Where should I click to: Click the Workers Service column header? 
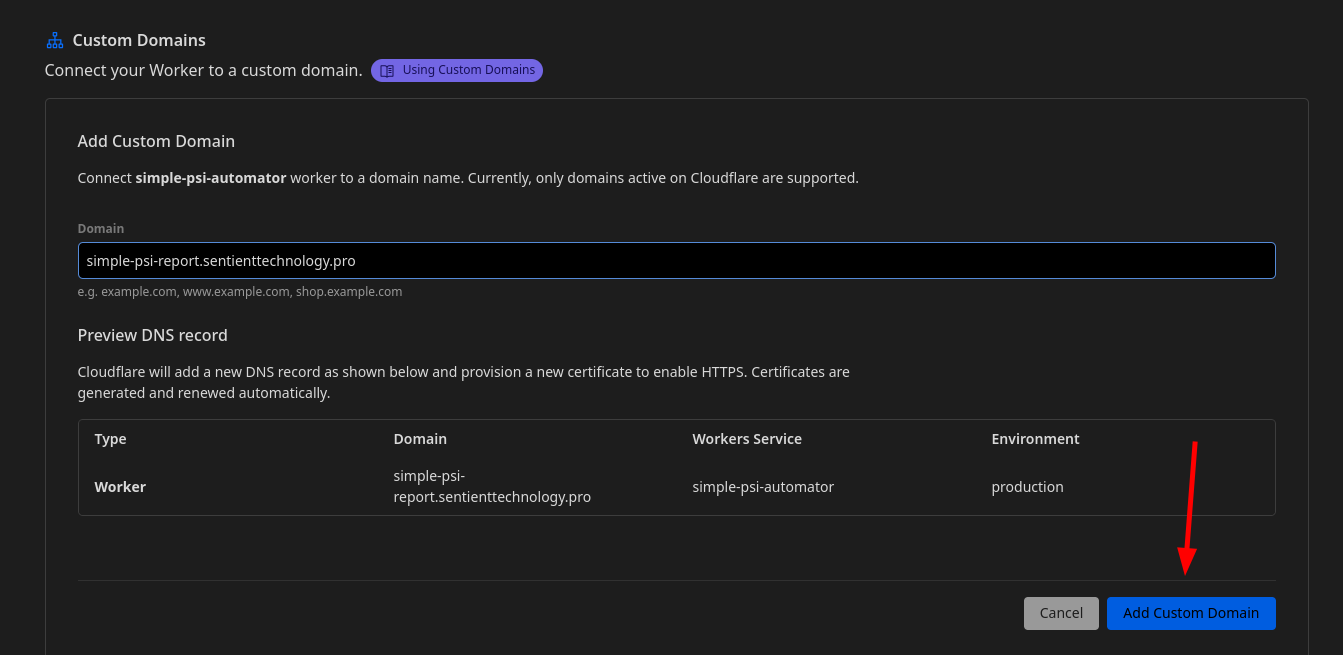coord(747,439)
